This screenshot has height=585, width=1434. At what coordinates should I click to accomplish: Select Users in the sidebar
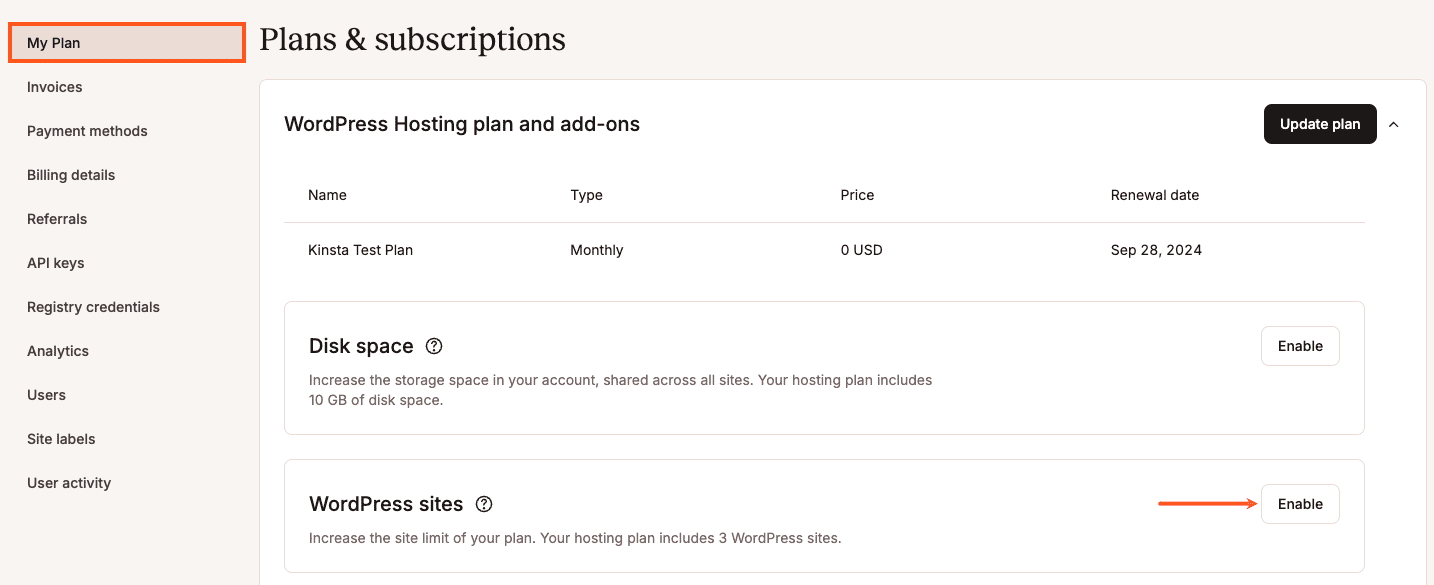click(46, 395)
